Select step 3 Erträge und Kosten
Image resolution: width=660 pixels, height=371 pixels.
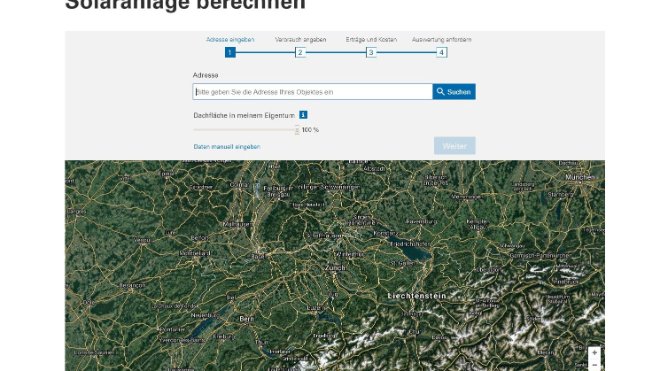pos(371,53)
